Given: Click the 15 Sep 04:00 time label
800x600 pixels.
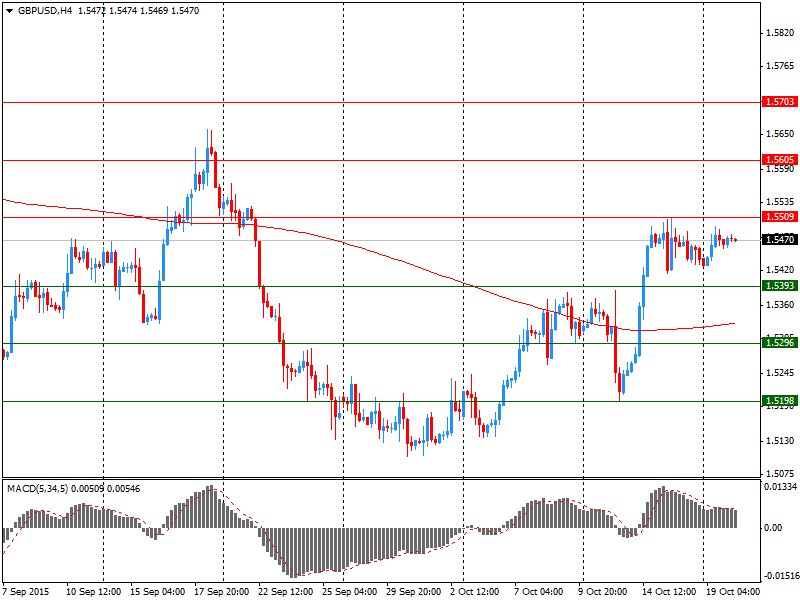Looking at the screenshot, I should point(158,592).
